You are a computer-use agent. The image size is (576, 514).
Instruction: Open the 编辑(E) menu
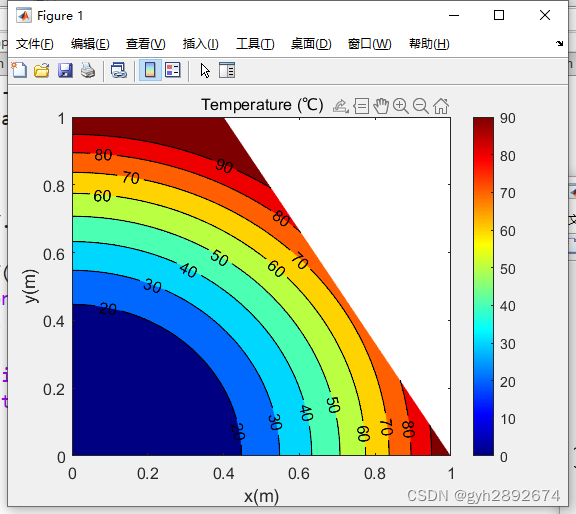[90, 44]
